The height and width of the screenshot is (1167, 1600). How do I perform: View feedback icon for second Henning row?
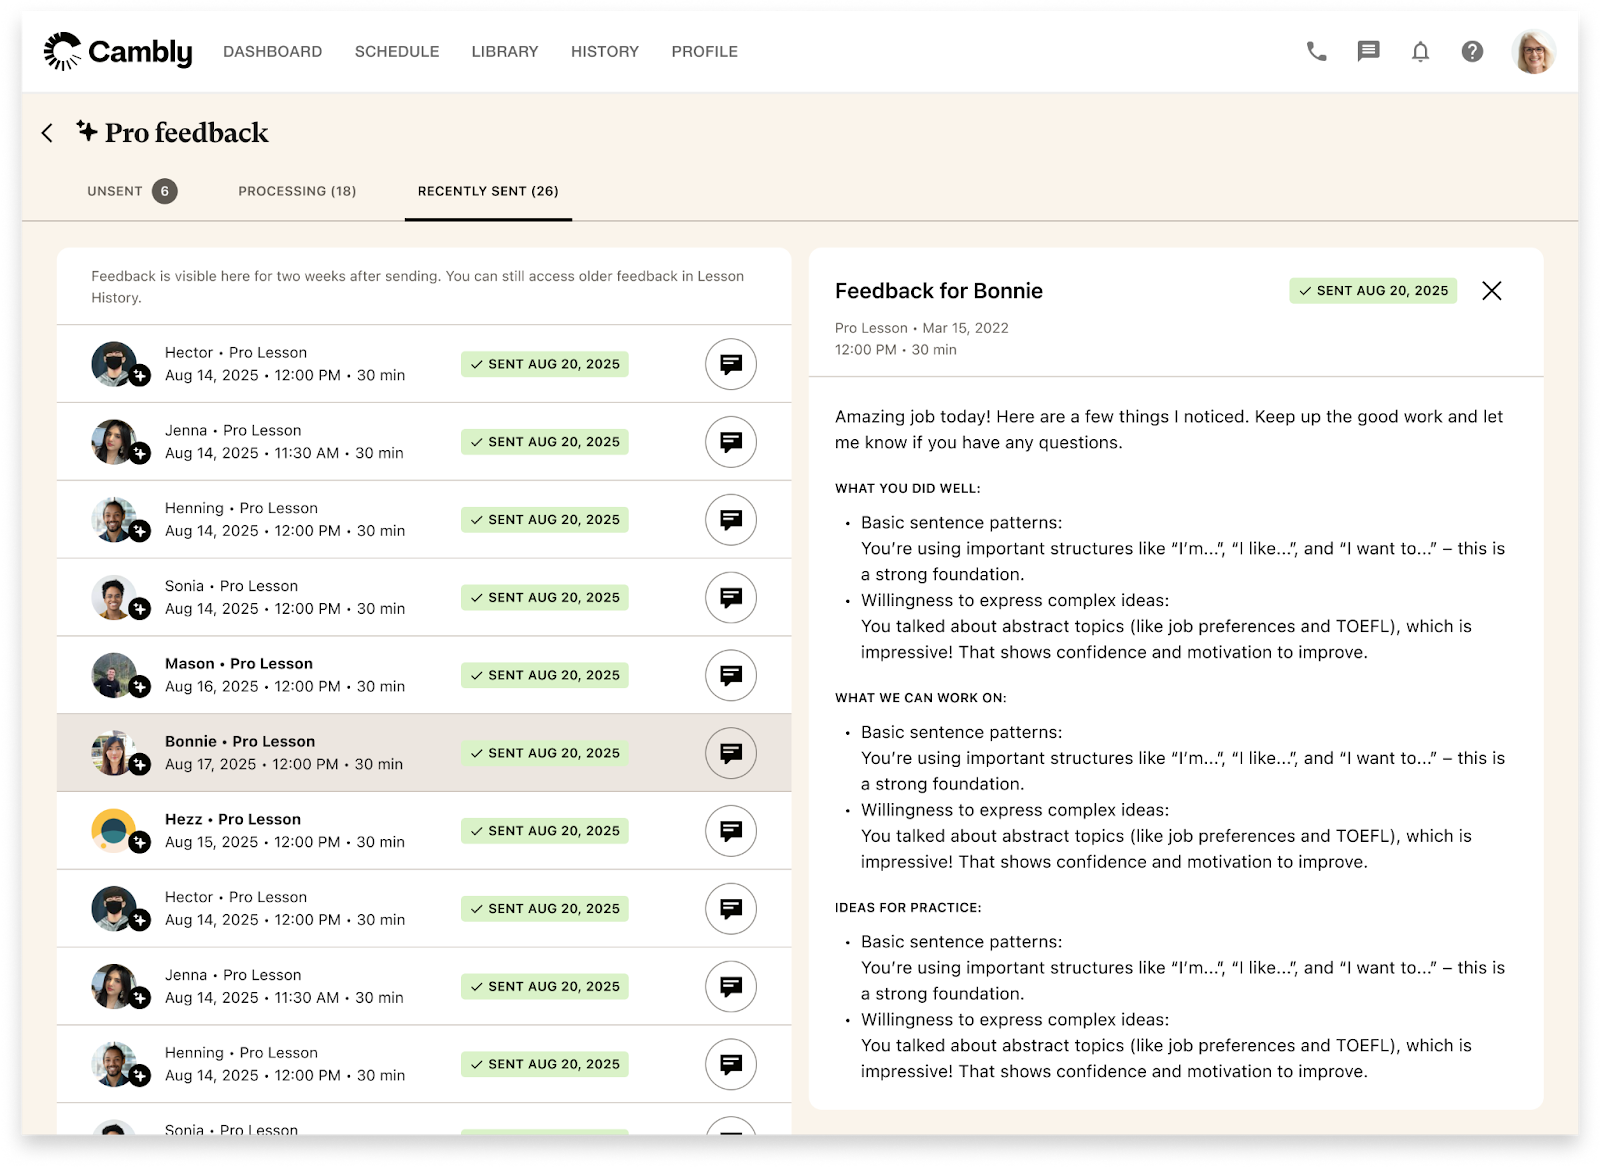(x=731, y=1064)
